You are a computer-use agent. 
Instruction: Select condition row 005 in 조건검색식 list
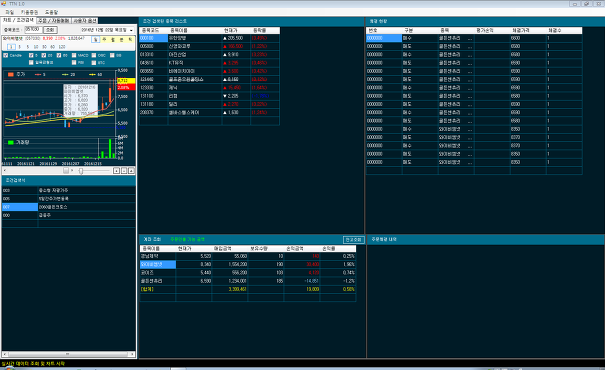pyautogui.click(x=69, y=199)
